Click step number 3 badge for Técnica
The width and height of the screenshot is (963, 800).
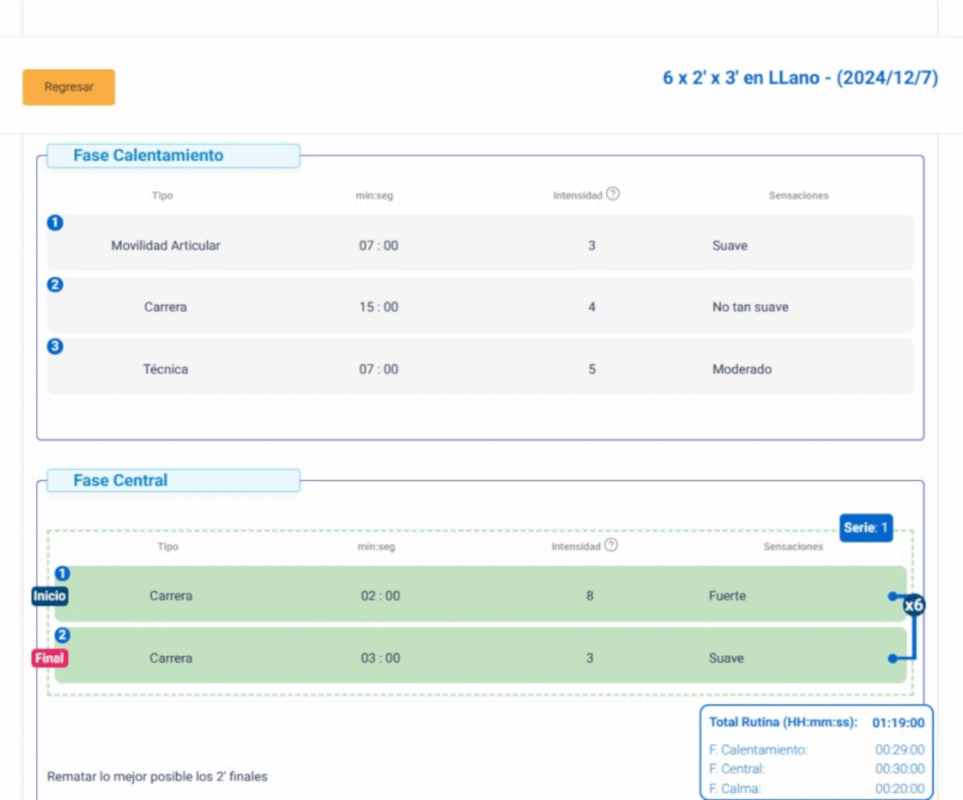pos(56,346)
